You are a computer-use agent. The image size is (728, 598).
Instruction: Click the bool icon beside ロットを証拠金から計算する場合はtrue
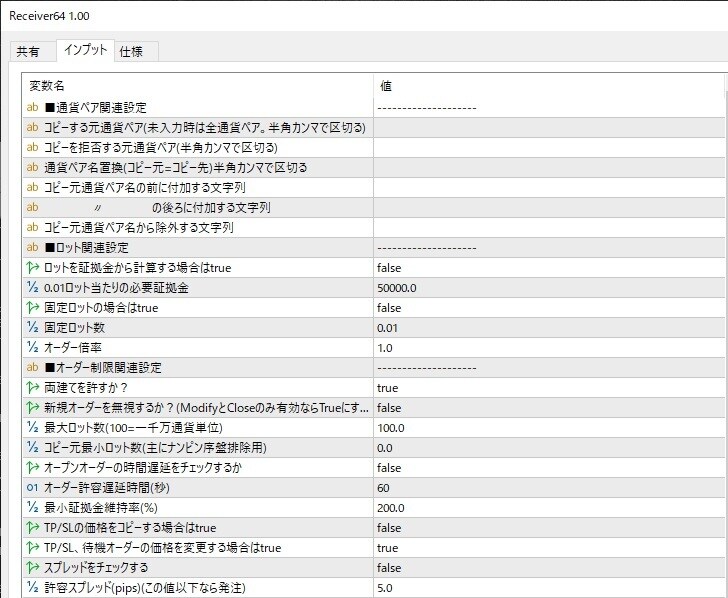pyautogui.click(x=32, y=267)
